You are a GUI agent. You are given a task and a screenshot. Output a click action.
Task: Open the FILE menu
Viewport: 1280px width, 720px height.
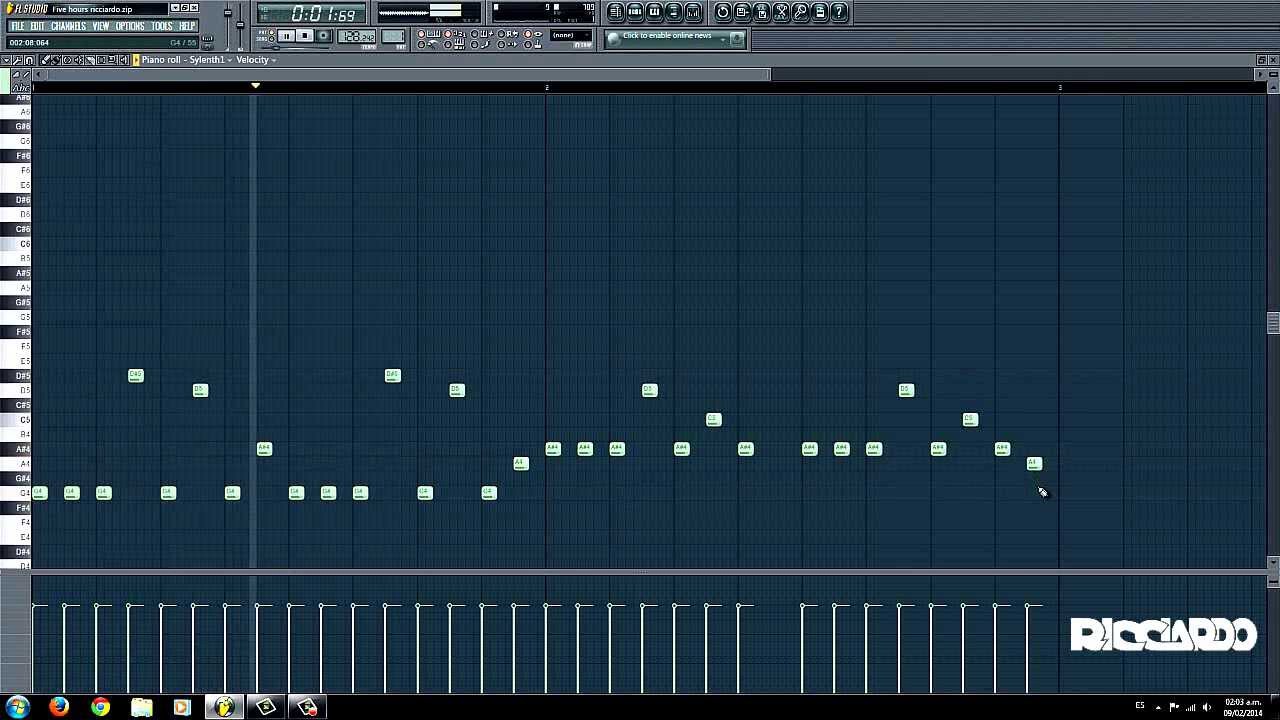[x=17, y=26]
